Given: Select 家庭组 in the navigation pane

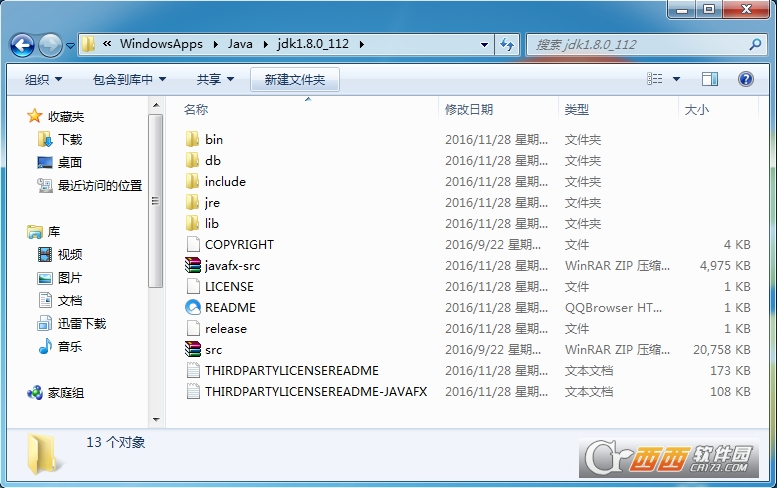Looking at the screenshot, I should [66, 393].
